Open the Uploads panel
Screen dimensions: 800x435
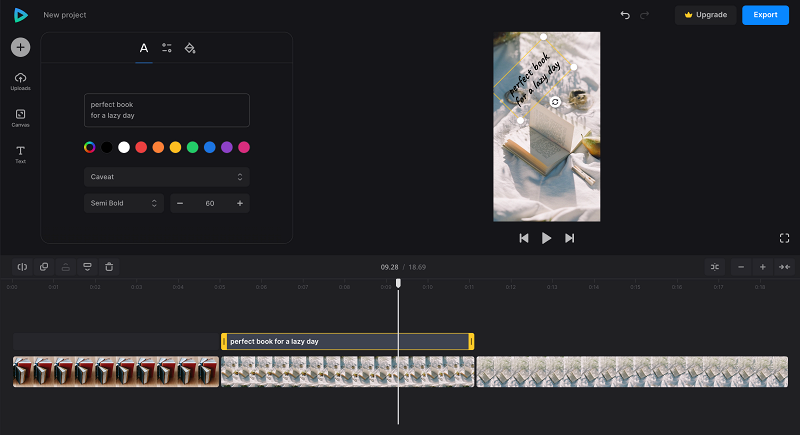pyautogui.click(x=20, y=82)
